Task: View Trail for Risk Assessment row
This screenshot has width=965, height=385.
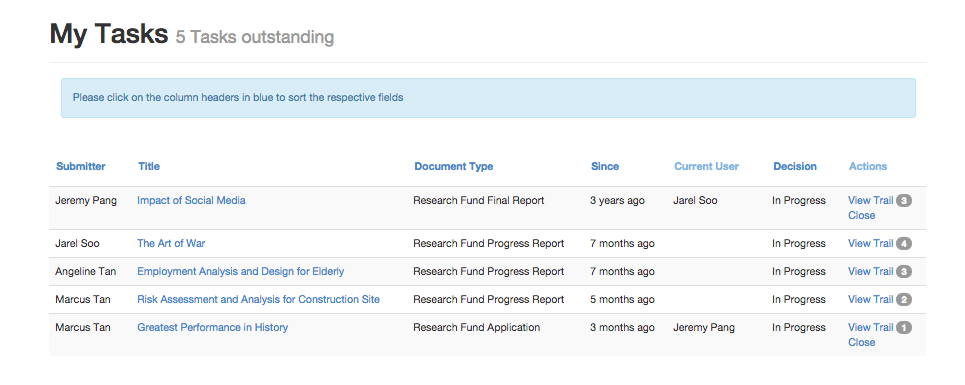Action: pos(870,299)
